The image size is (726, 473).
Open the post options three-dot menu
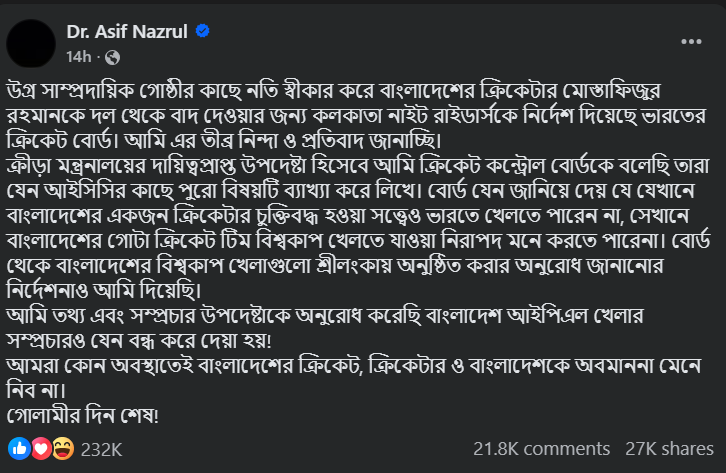pos(689,40)
